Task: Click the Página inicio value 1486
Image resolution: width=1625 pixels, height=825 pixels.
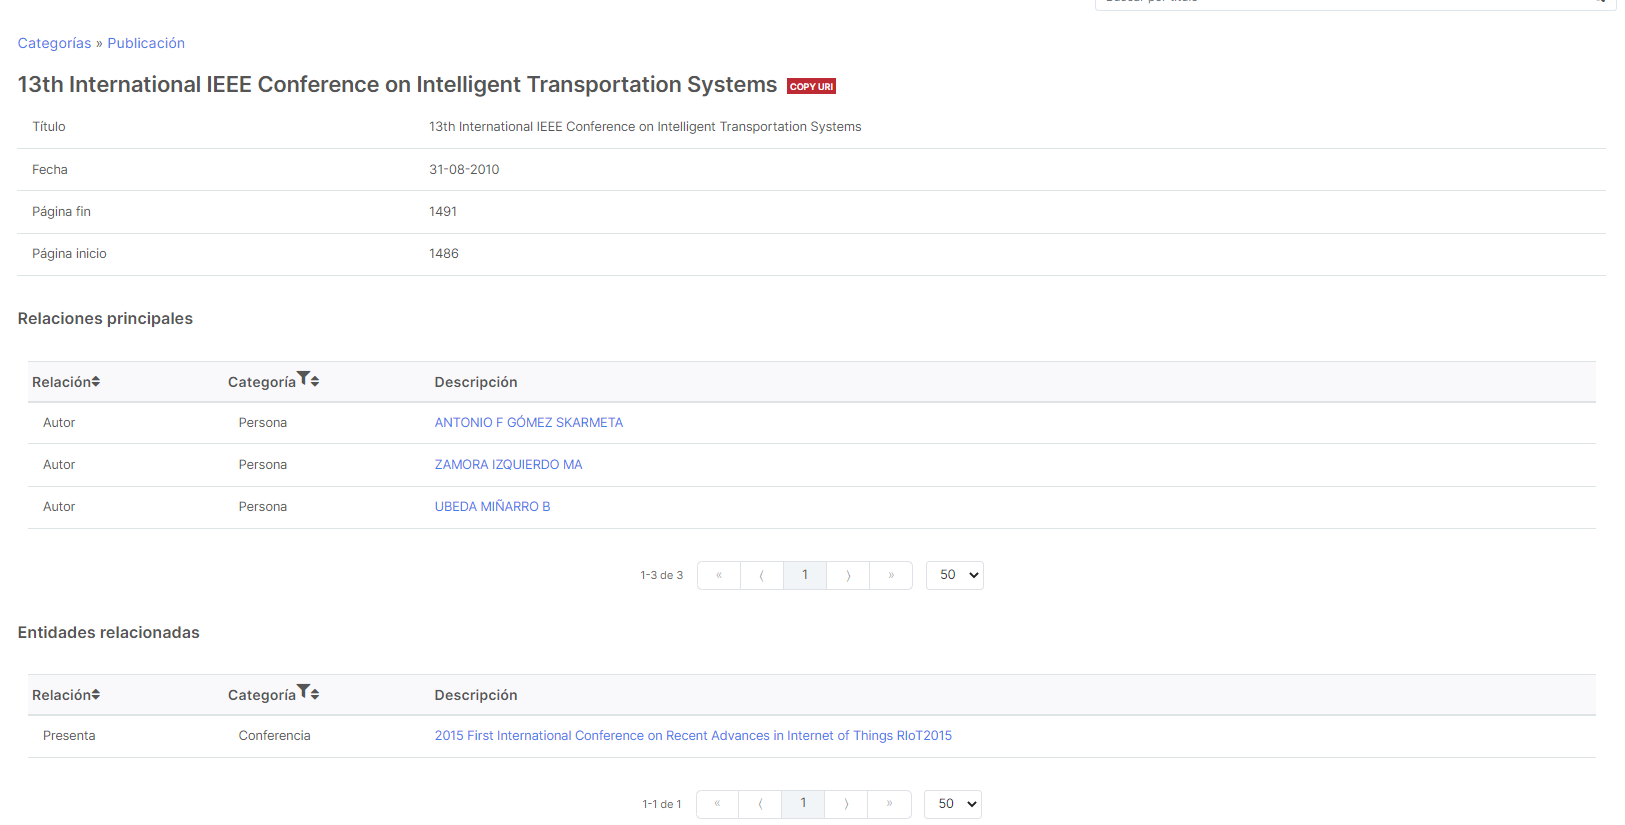Action: coord(444,254)
